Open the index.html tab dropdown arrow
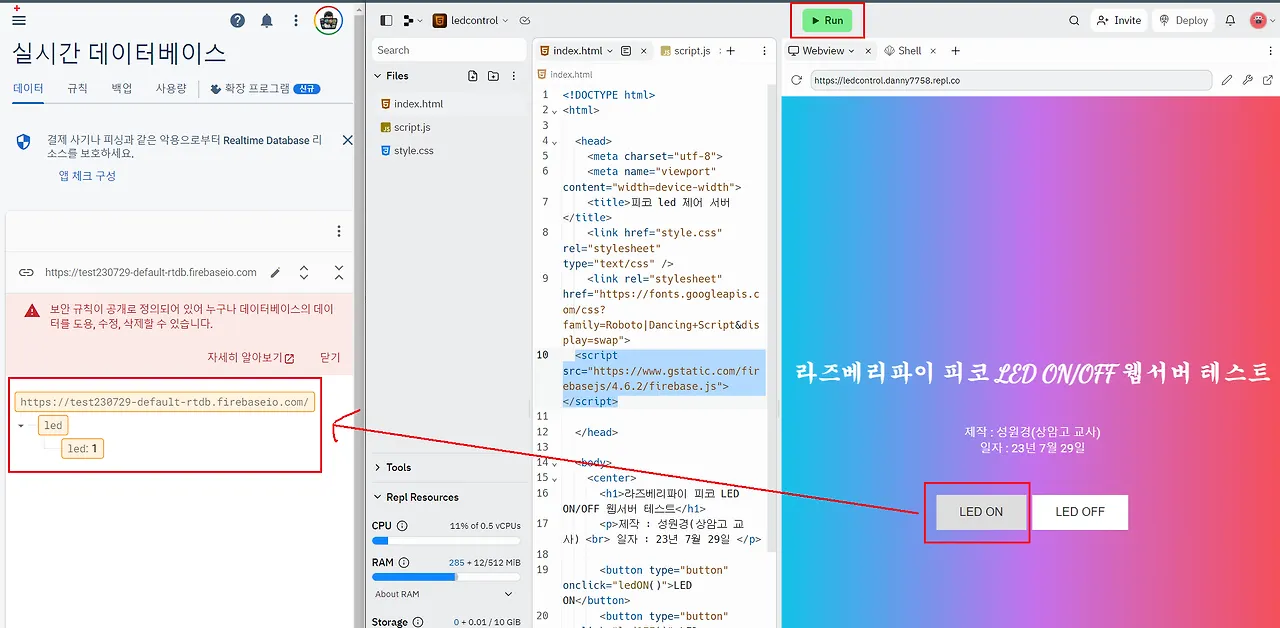Viewport: 1280px width, 628px height. point(611,51)
